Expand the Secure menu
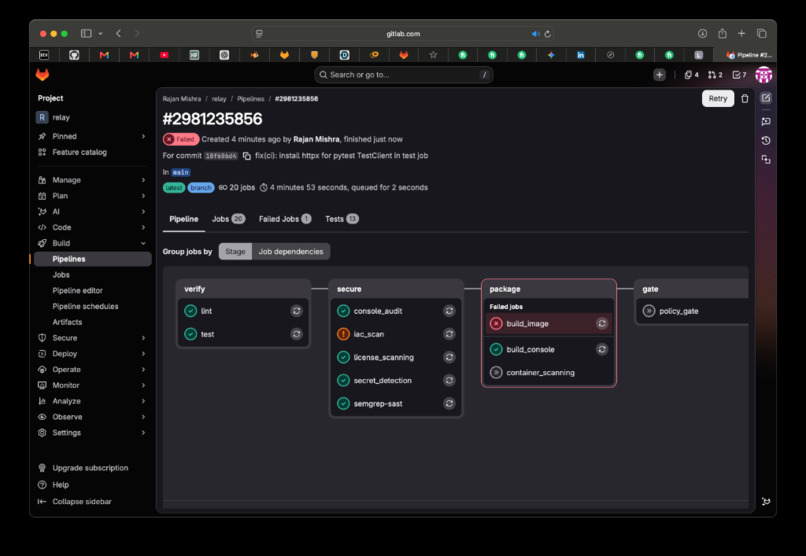Viewport: 806px width, 556px height. pyautogui.click(x=93, y=338)
